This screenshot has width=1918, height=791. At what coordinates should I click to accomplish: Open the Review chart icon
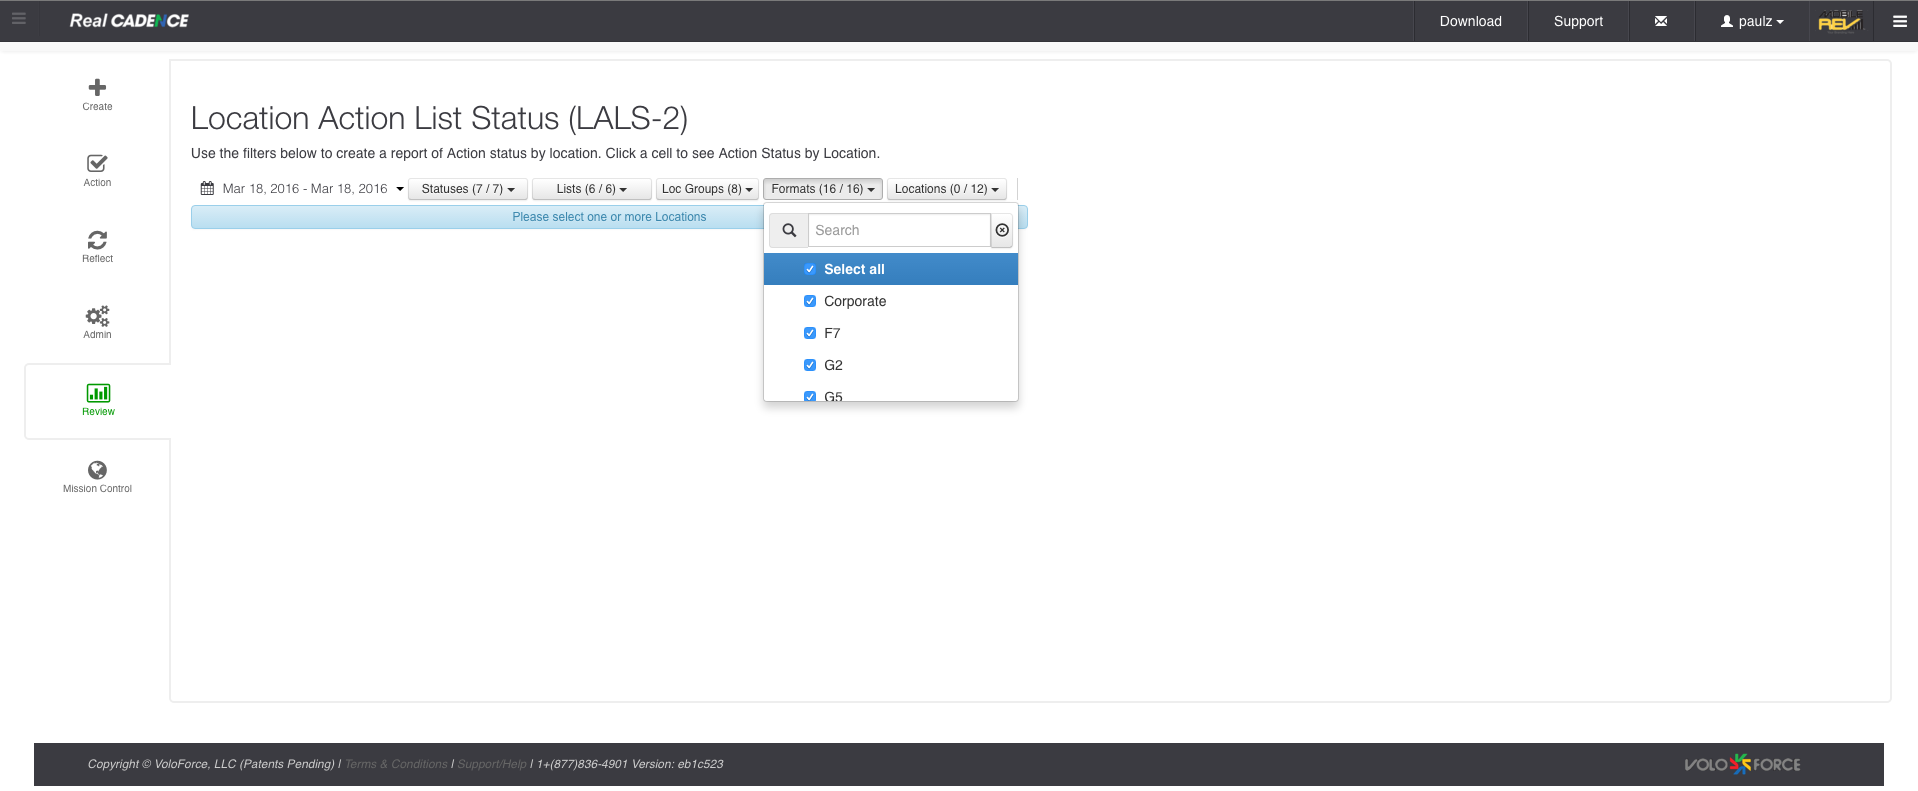(x=98, y=393)
